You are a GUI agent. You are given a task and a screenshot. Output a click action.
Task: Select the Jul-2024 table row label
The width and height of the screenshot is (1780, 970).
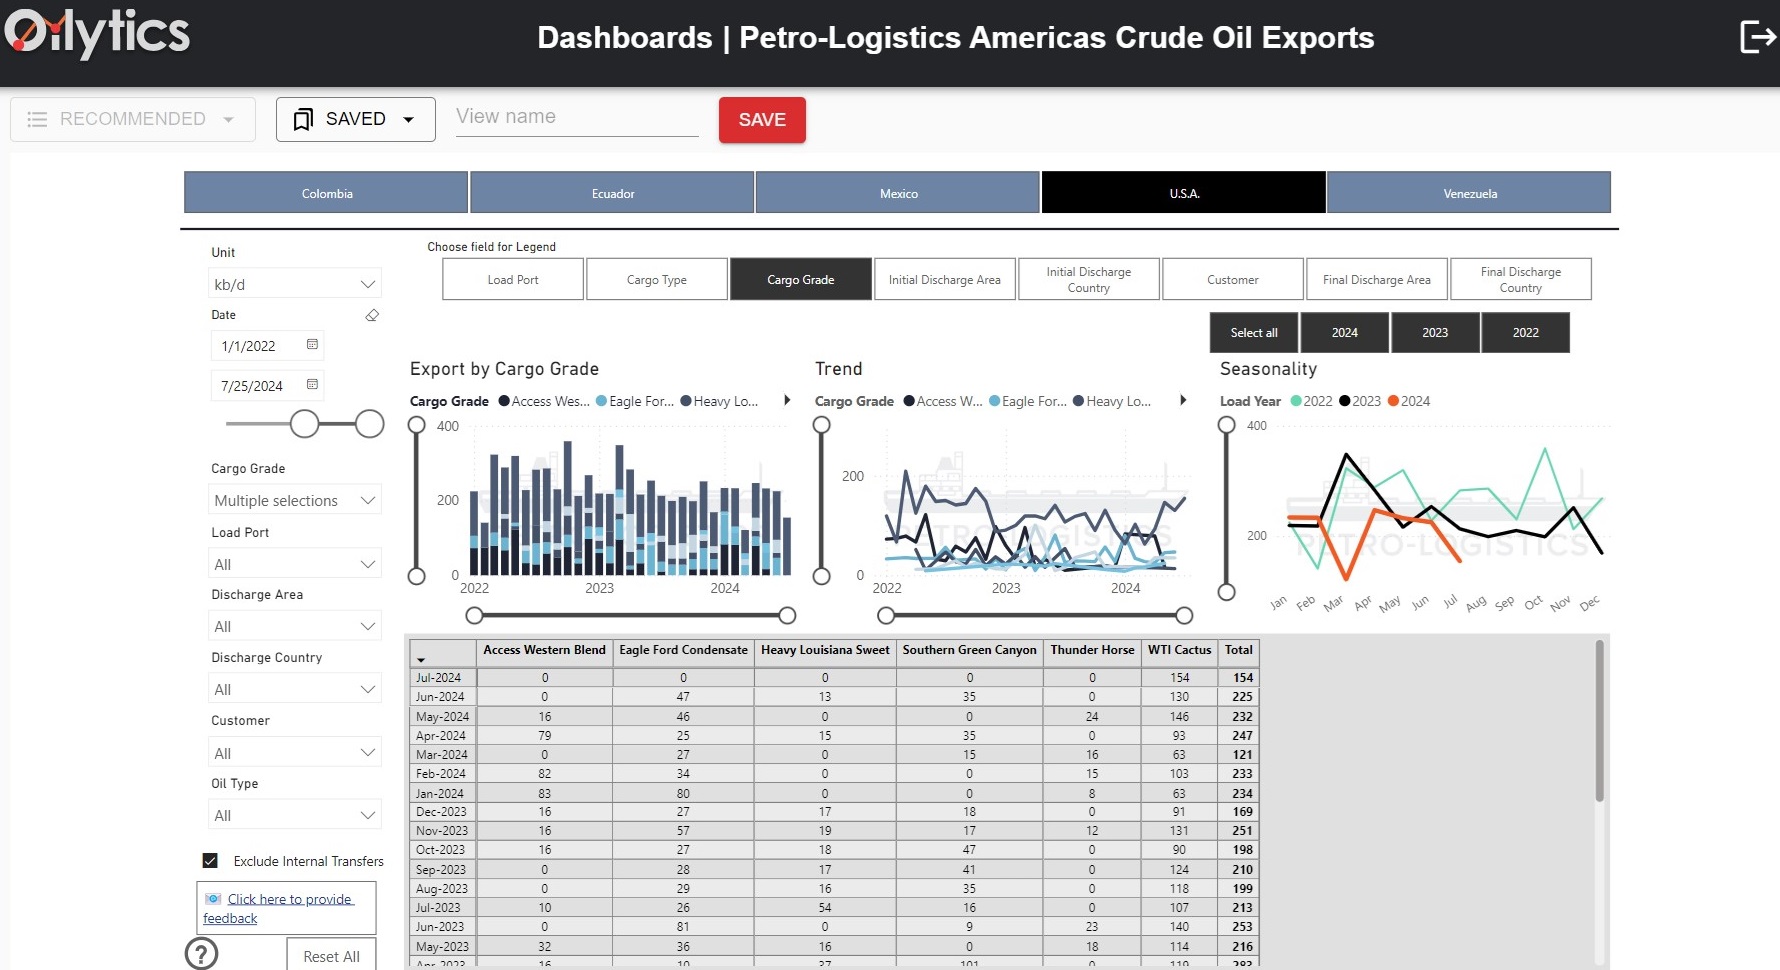coord(443,678)
